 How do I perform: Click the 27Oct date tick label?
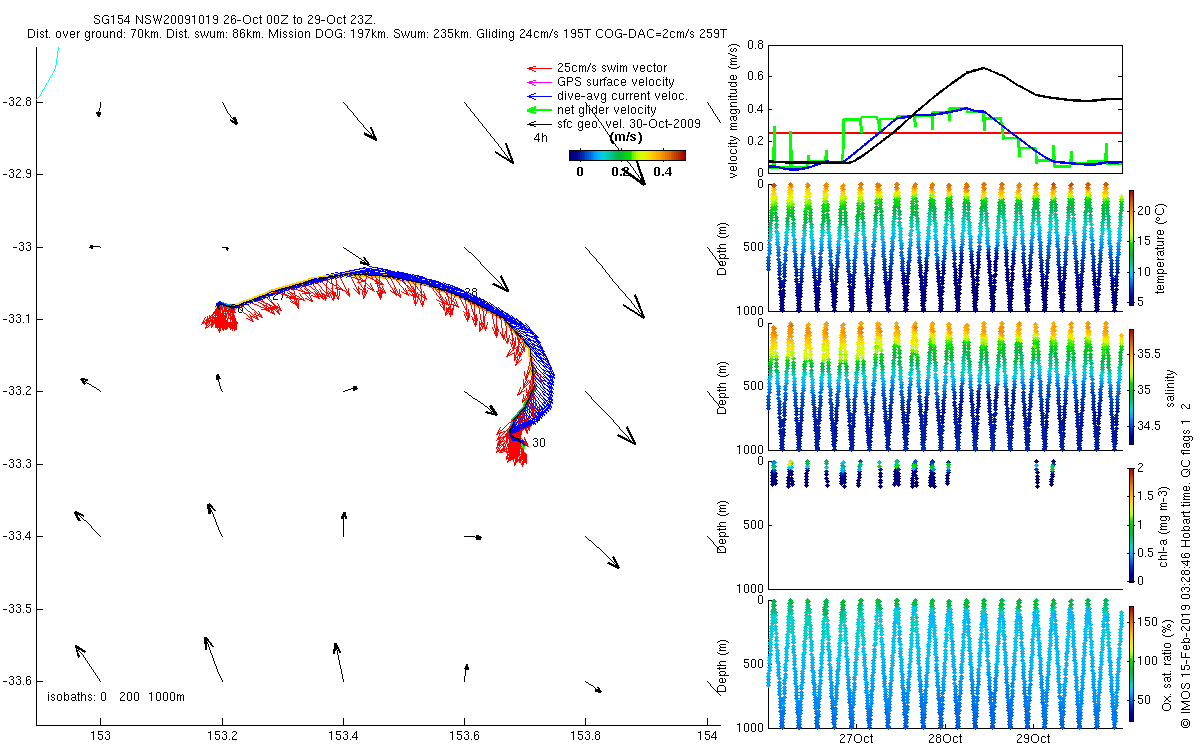click(x=856, y=739)
